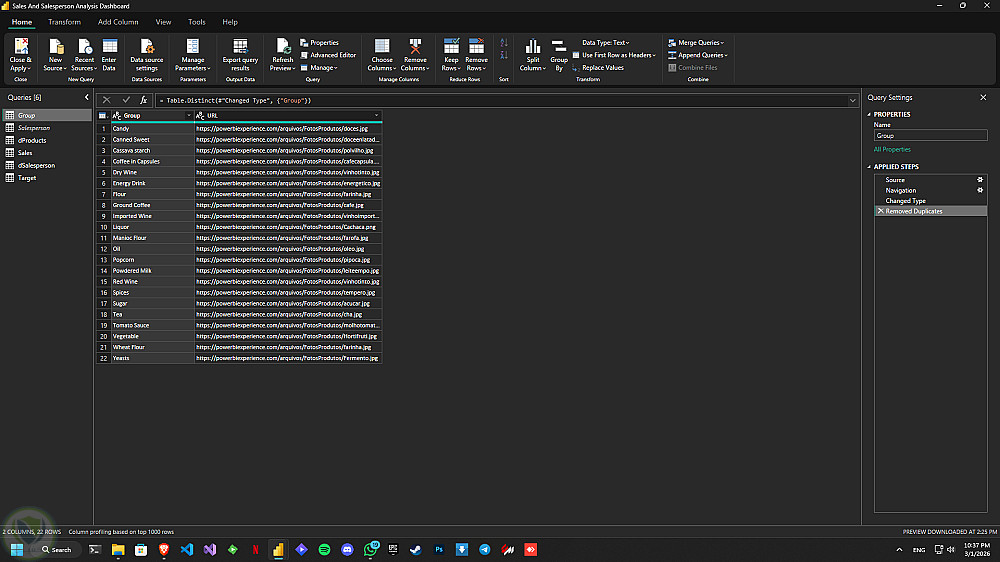Expand the formula bar
Viewport: 1000px width, 562px height.
click(x=853, y=100)
